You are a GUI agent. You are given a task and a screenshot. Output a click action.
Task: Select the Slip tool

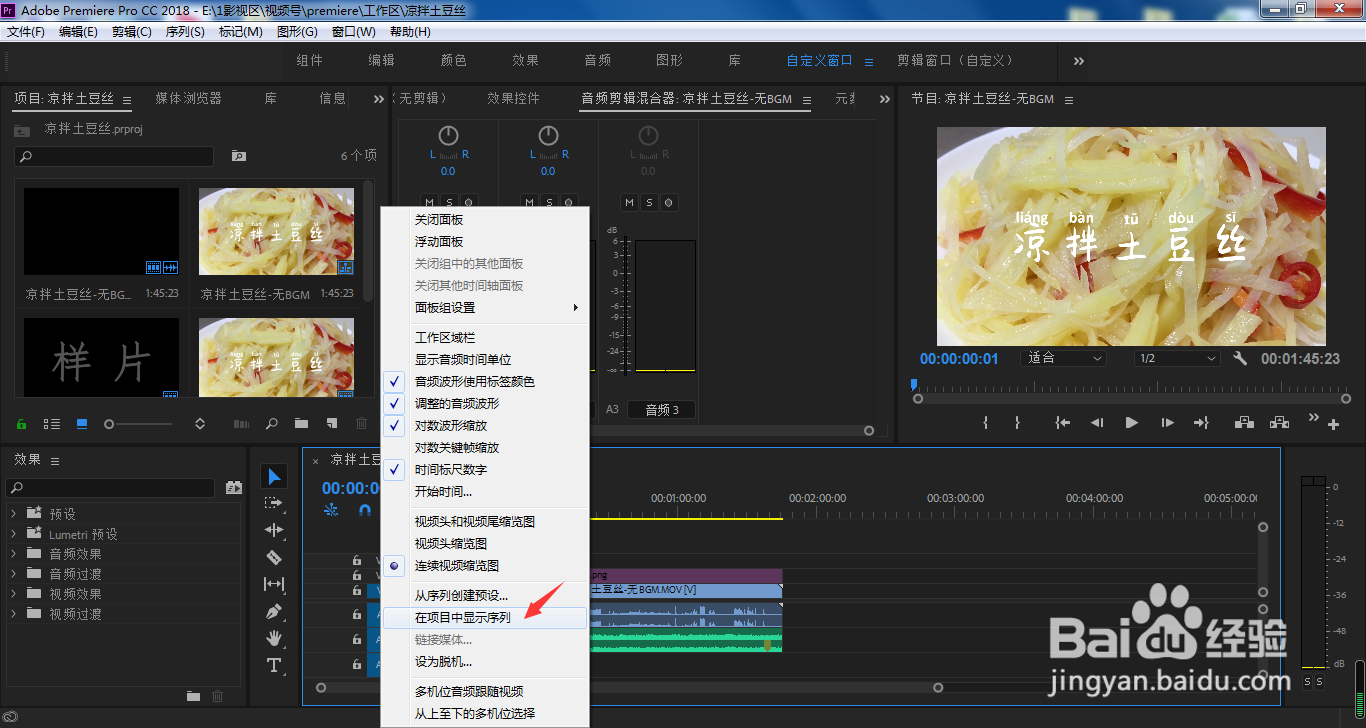click(x=274, y=584)
